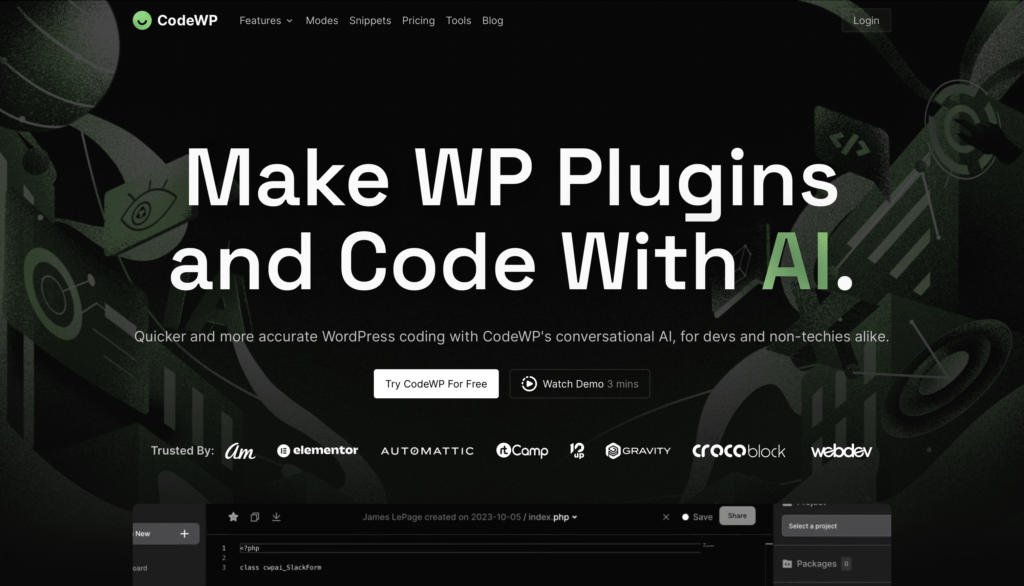Click the Elementor logo
1024x586 pixels.
coord(317,451)
